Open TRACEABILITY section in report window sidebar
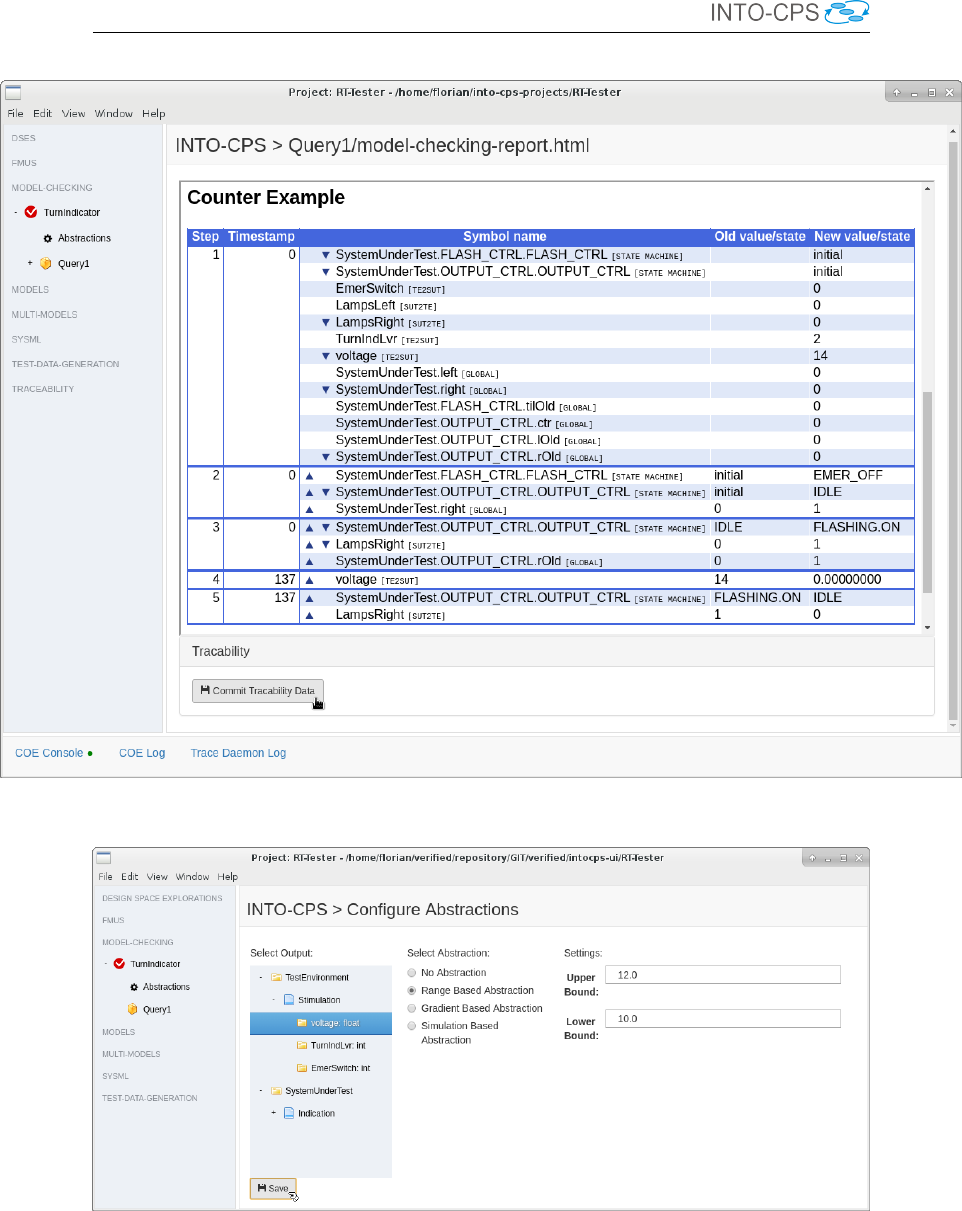Screen dimensions: 962x1211 (x=43, y=389)
